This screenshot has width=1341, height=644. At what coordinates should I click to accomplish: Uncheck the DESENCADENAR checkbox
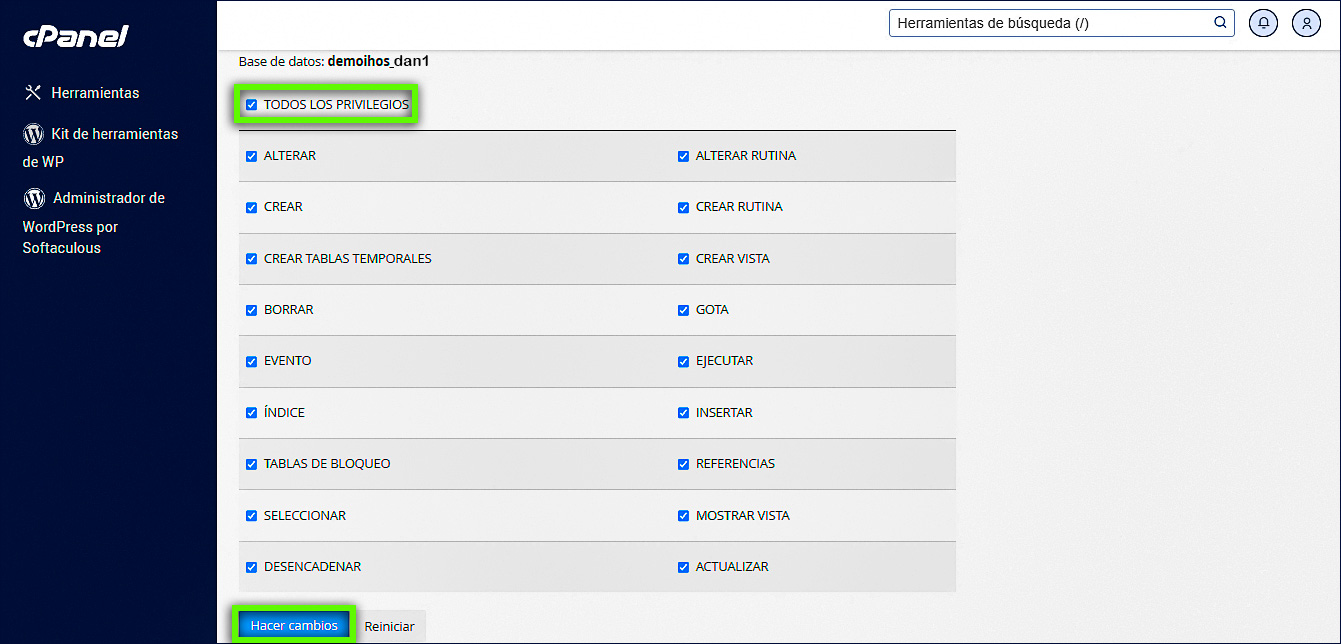(x=252, y=567)
